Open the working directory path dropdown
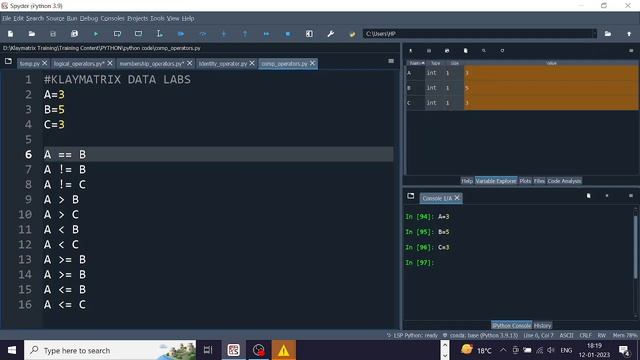 [594, 34]
